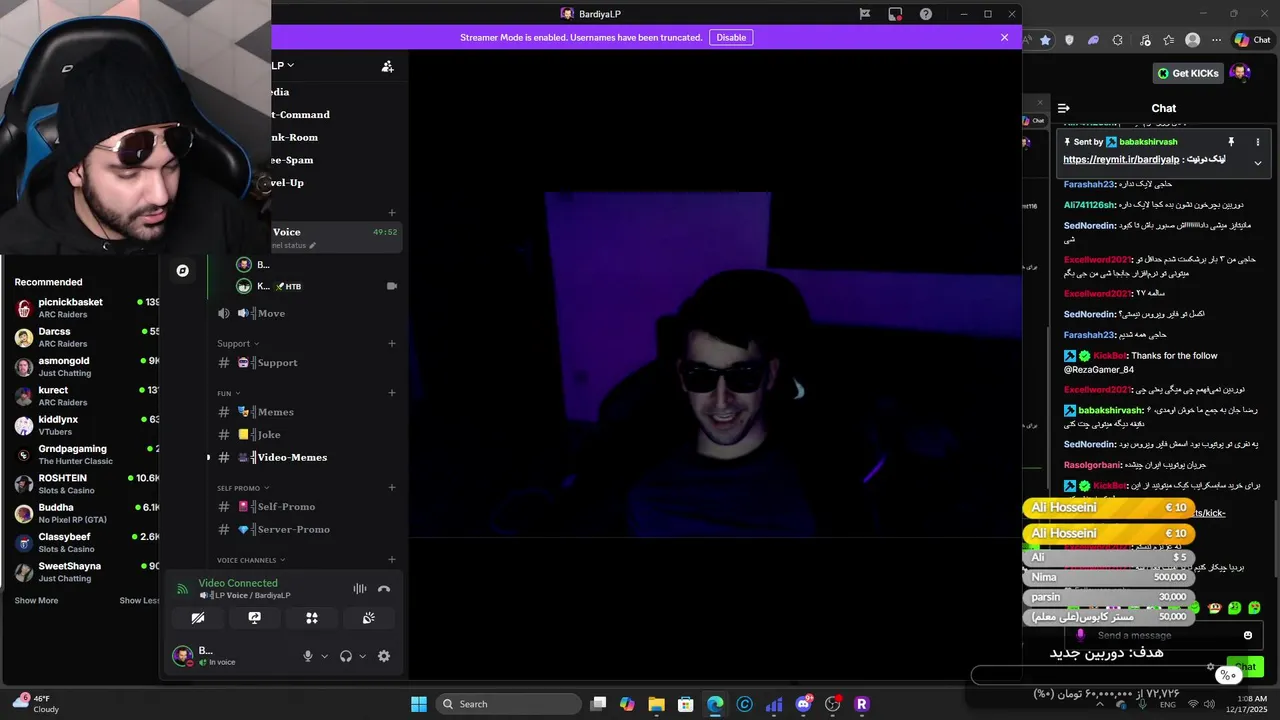This screenshot has height=720, width=1280.
Task: Open Edge browser profile avatar
Action: [1192, 40]
